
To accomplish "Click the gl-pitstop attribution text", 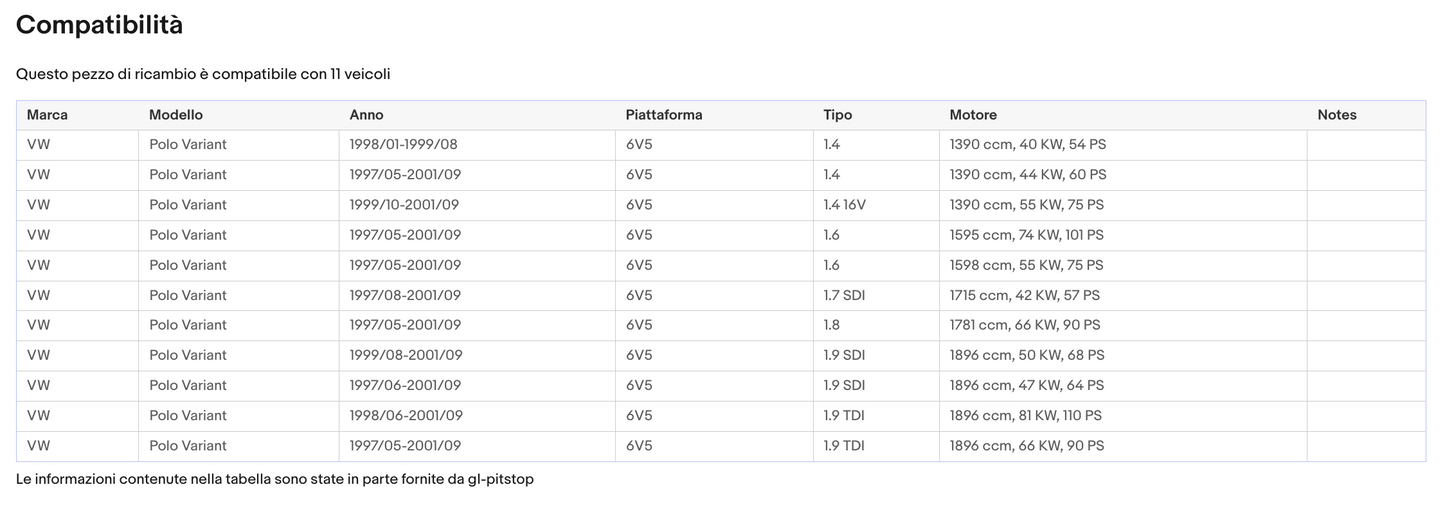I will click(275, 479).
